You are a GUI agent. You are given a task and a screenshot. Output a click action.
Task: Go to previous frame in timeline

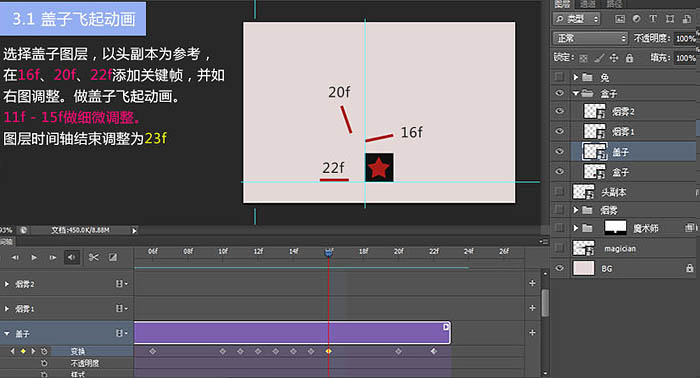coord(15,258)
